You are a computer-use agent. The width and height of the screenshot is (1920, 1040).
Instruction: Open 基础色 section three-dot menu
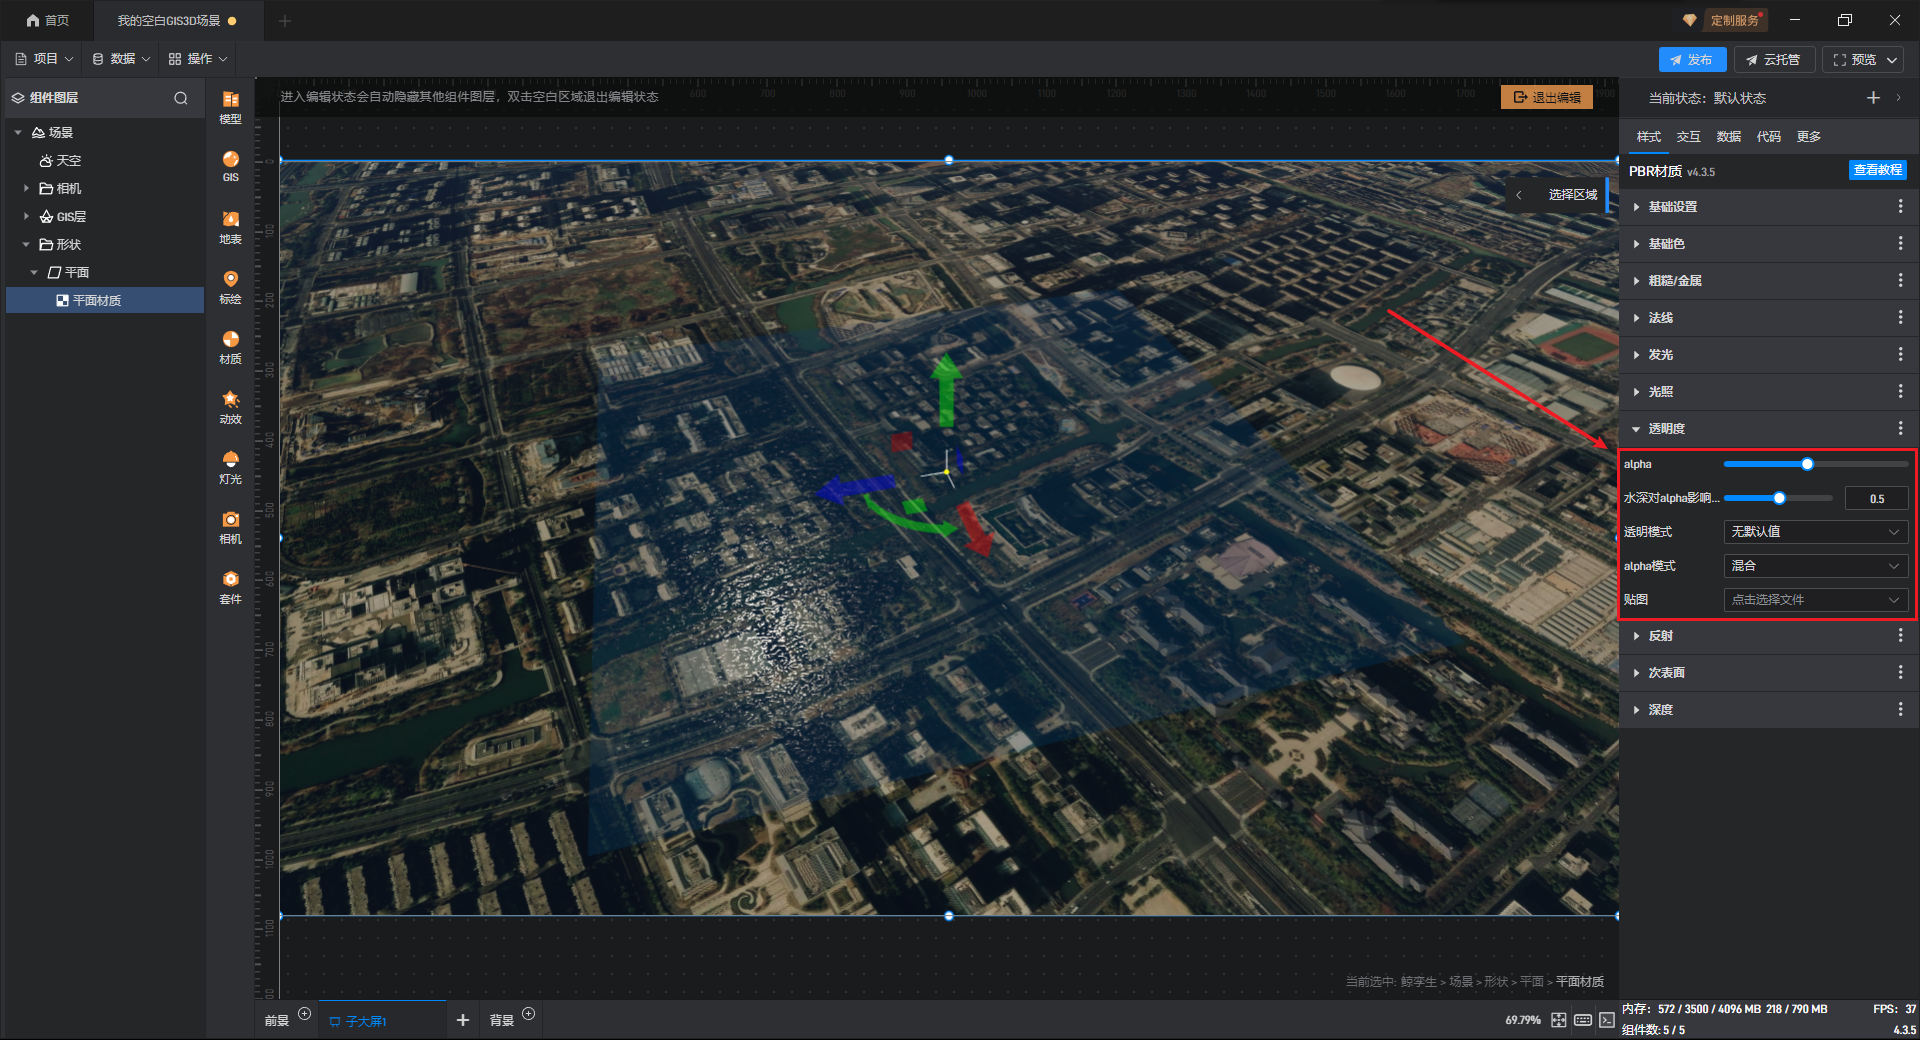point(1900,243)
